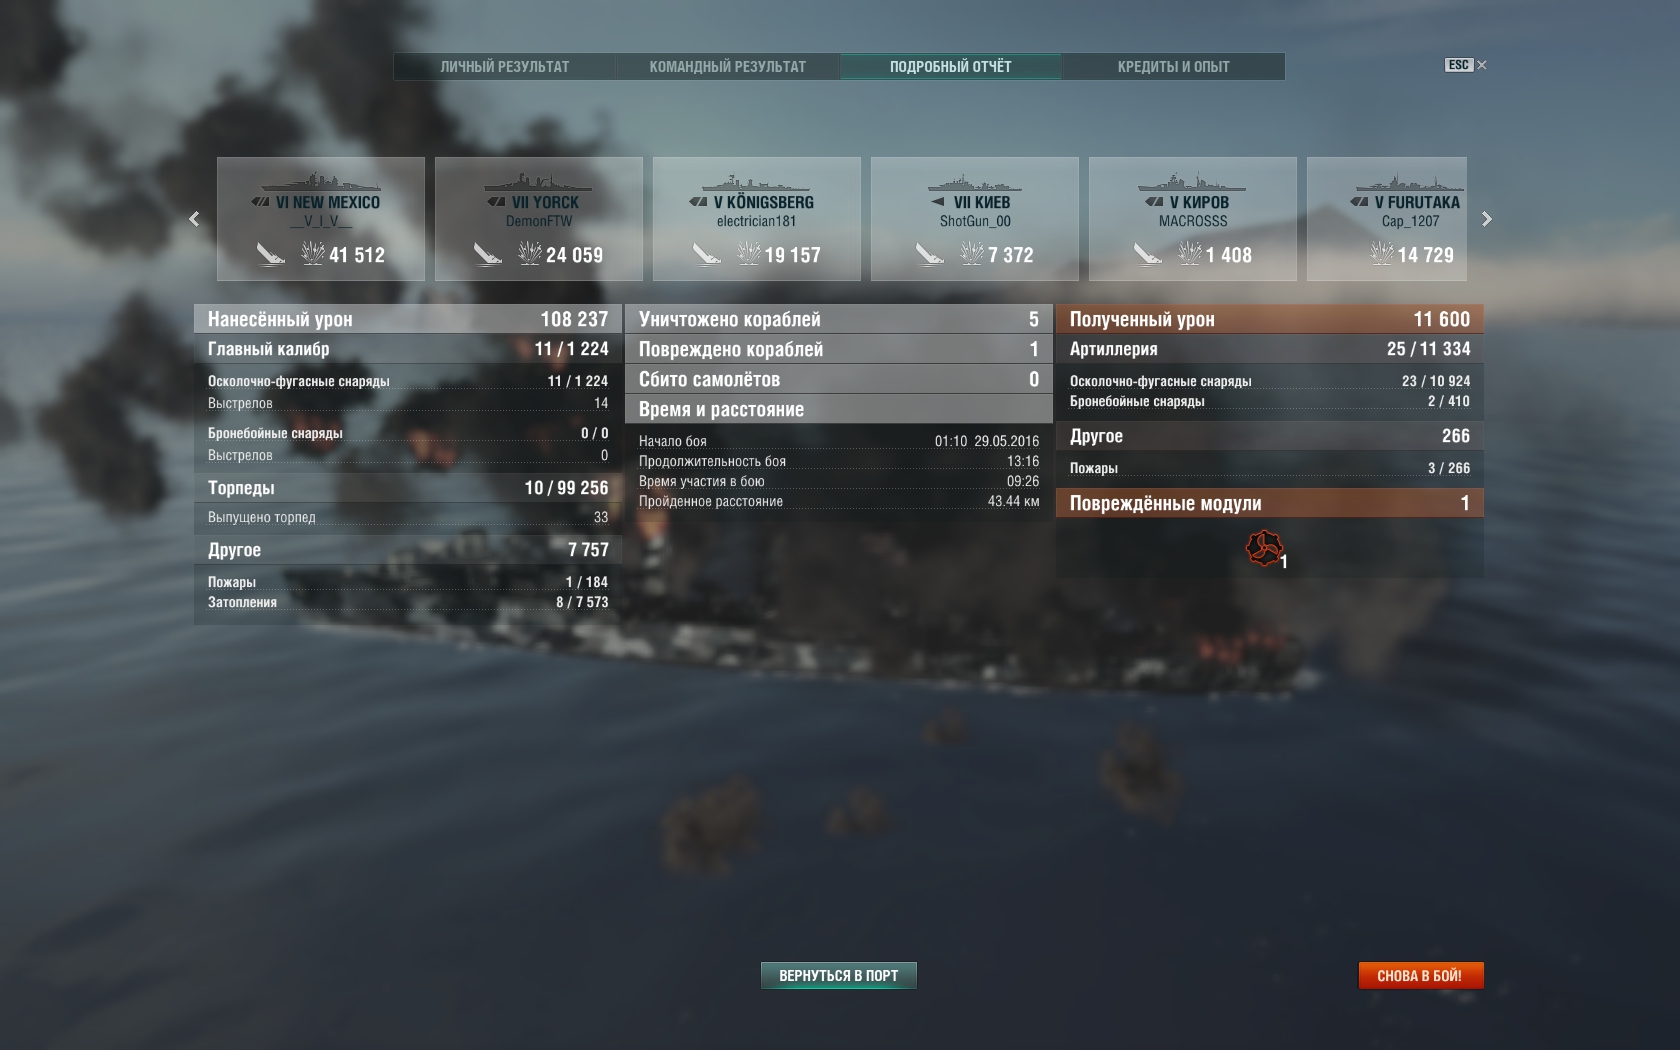Click the ESC key icon

tap(1459, 65)
